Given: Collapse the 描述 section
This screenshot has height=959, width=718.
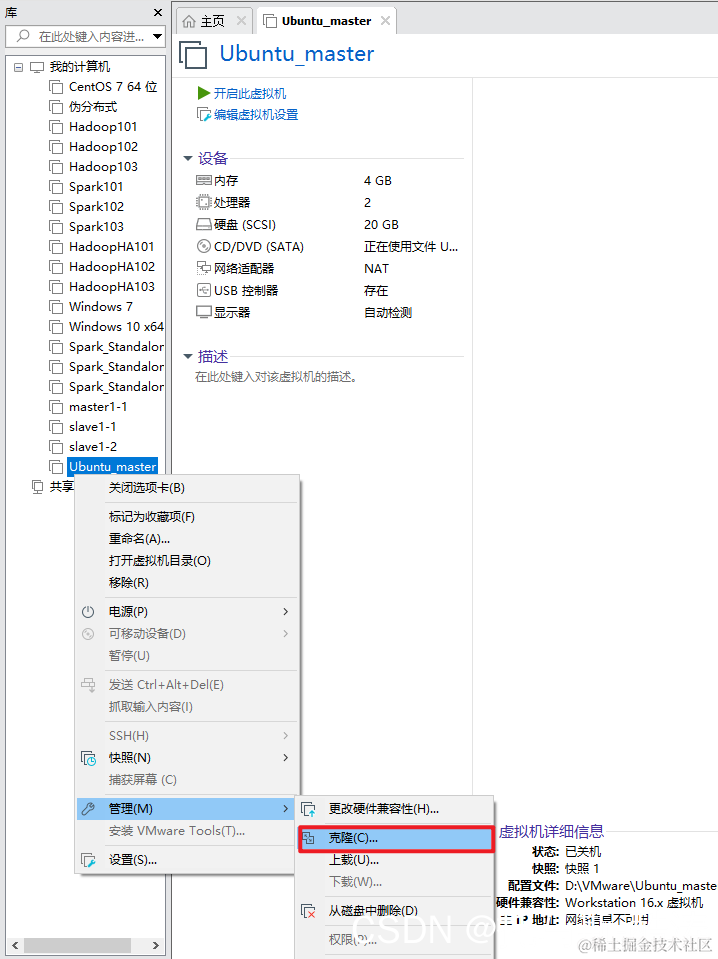Looking at the screenshot, I should 188,356.
